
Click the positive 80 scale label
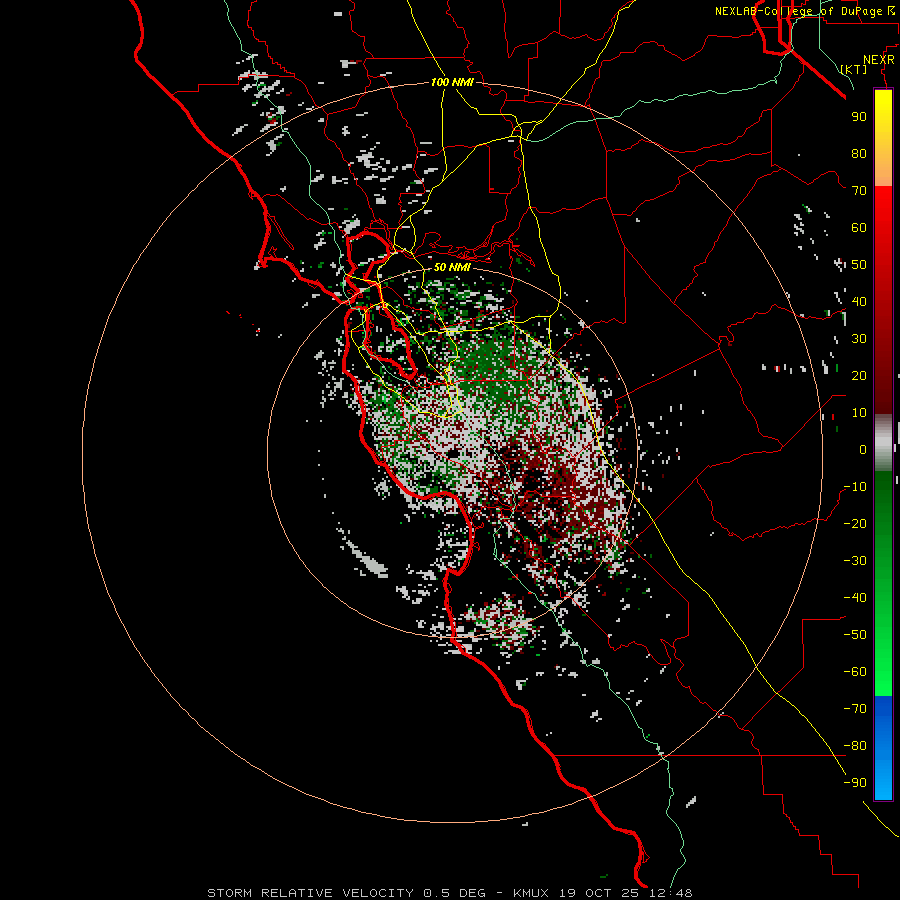pyautogui.click(x=859, y=154)
